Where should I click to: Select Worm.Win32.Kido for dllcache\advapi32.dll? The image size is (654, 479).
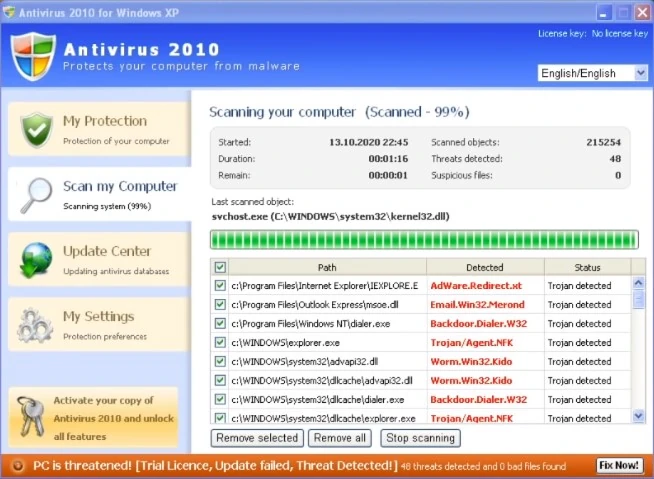point(471,381)
